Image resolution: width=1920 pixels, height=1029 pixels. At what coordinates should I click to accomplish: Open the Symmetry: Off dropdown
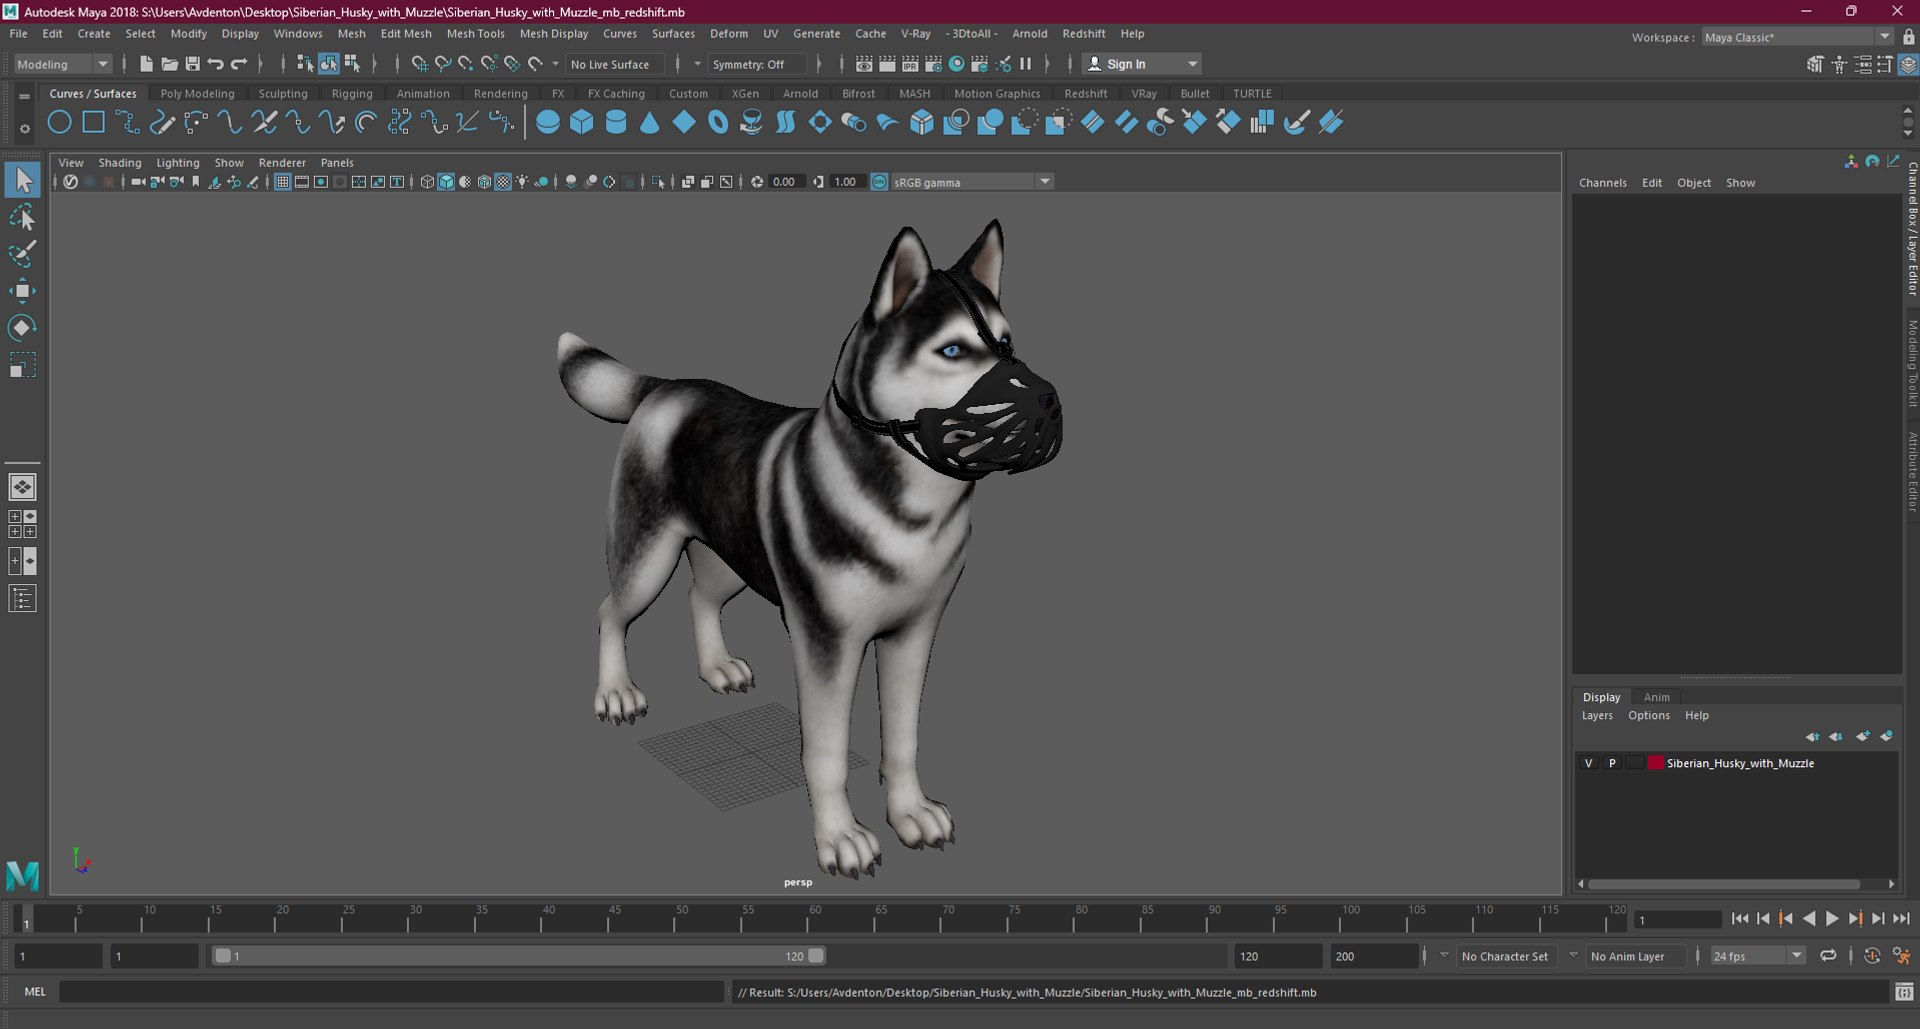(757, 64)
